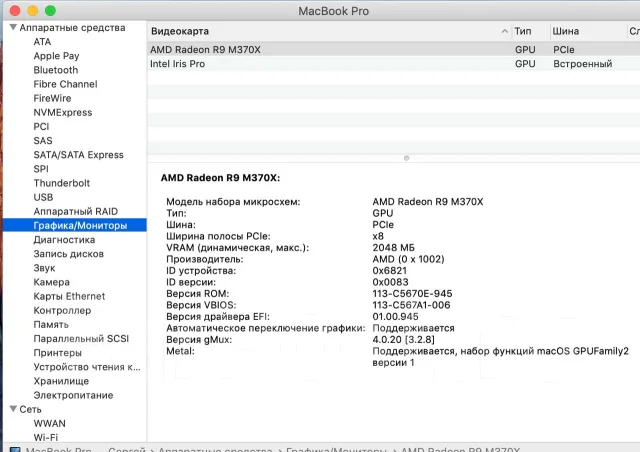
Task: Open USB sidebar entry
Action: (43, 197)
